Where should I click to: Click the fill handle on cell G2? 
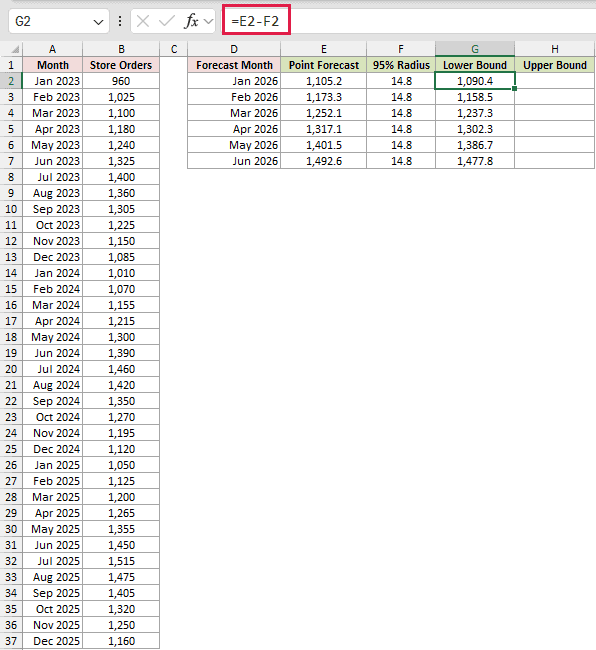[x=514, y=88]
